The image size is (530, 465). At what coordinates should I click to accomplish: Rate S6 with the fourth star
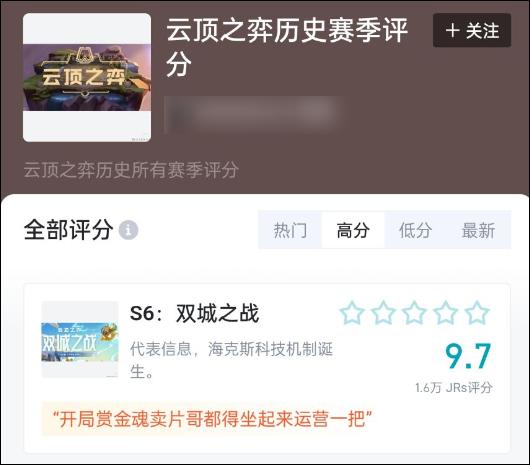click(445, 313)
